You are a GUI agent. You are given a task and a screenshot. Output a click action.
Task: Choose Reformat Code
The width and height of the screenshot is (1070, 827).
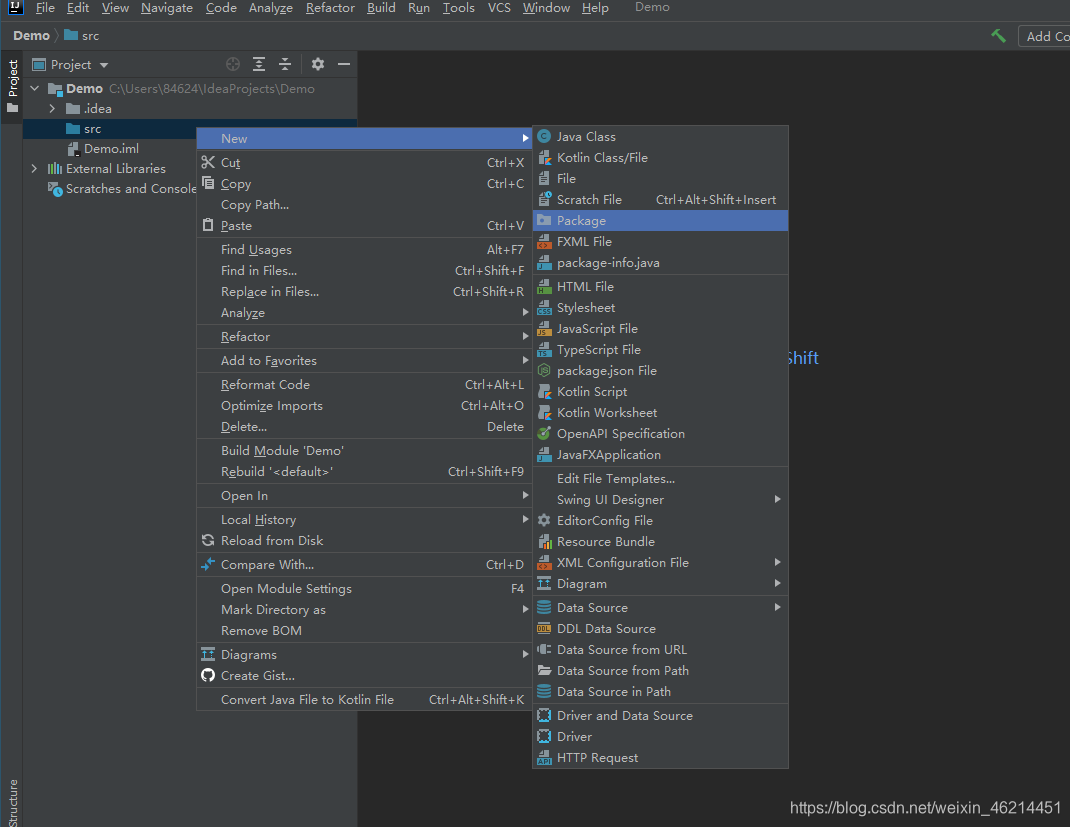[364, 385]
